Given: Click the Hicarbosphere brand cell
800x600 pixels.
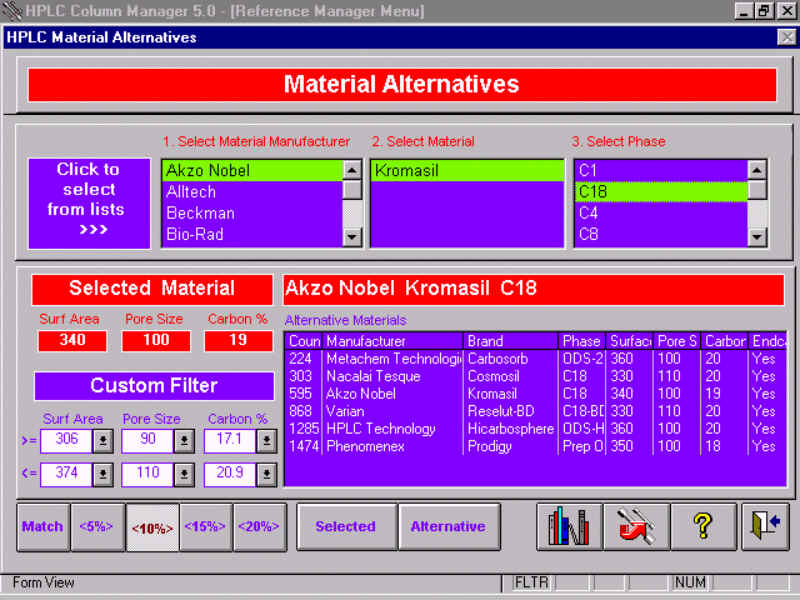Looking at the screenshot, I should [511, 429].
